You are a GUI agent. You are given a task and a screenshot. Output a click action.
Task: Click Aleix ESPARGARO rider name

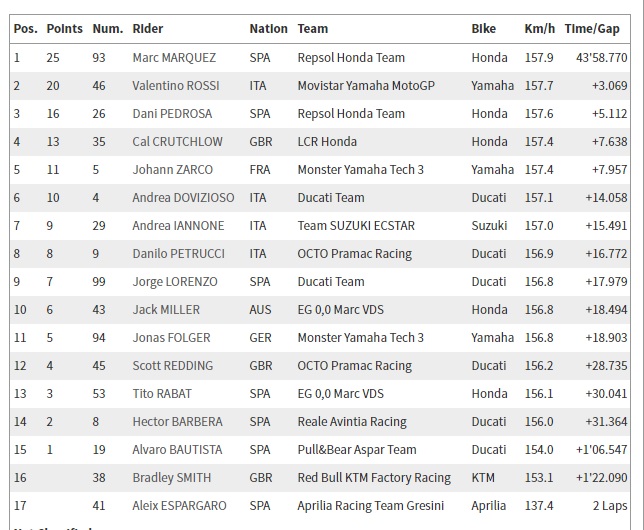pyautogui.click(x=179, y=505)
